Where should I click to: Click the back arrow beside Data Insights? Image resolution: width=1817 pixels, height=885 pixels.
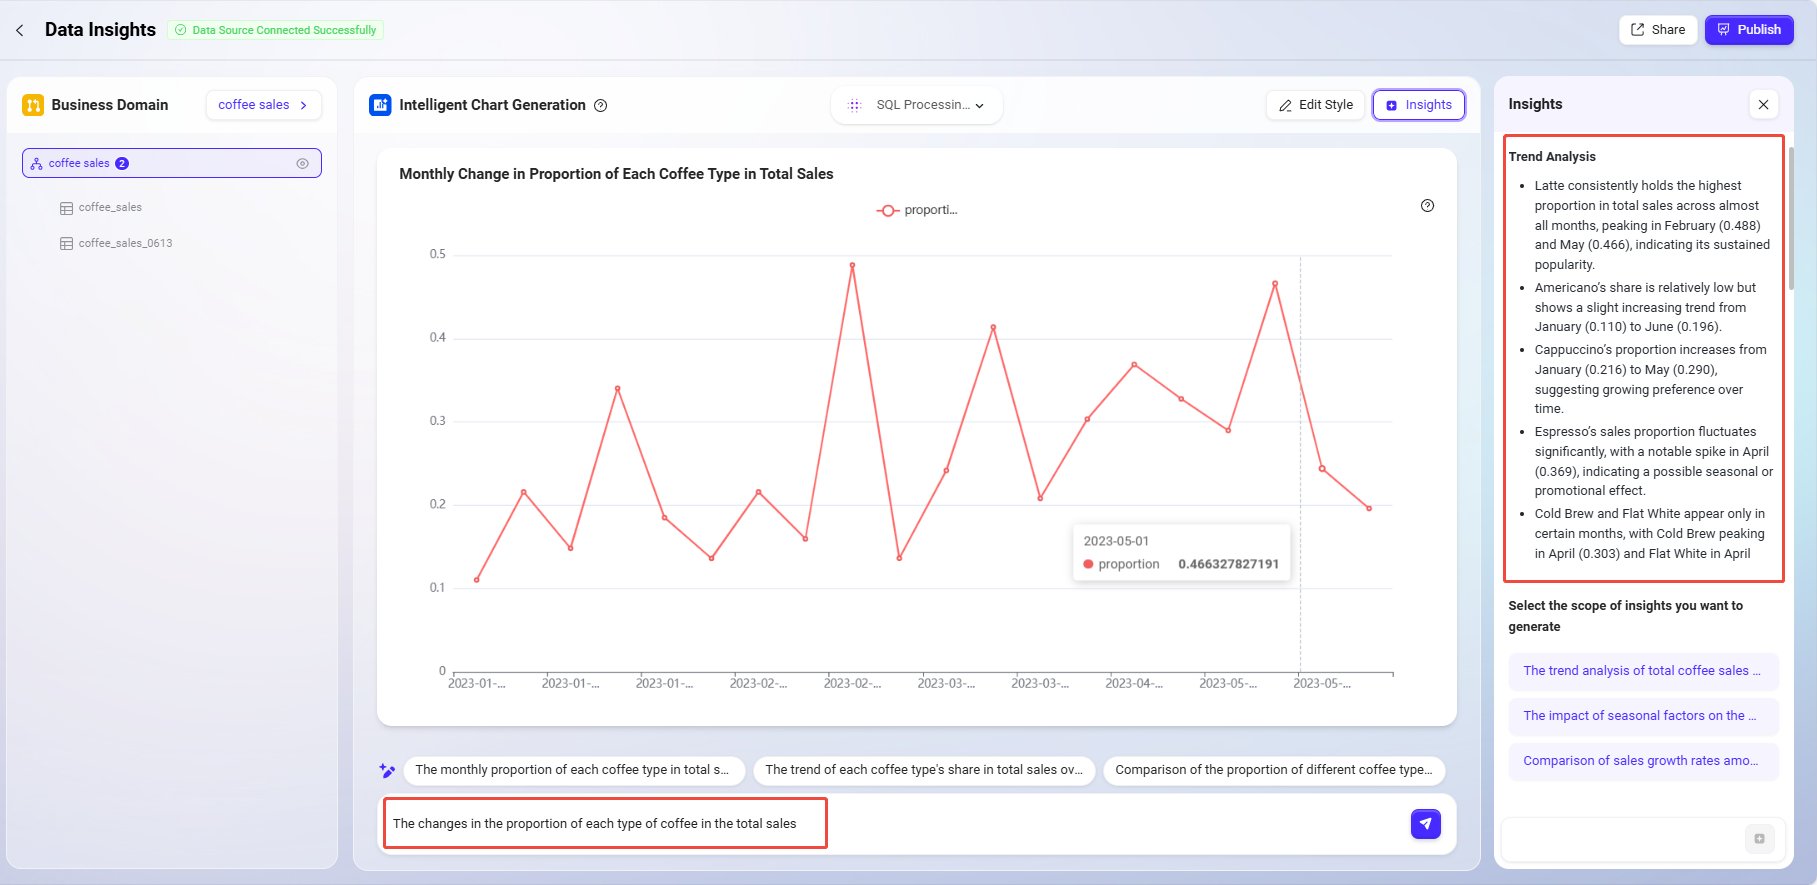[20, 30]
